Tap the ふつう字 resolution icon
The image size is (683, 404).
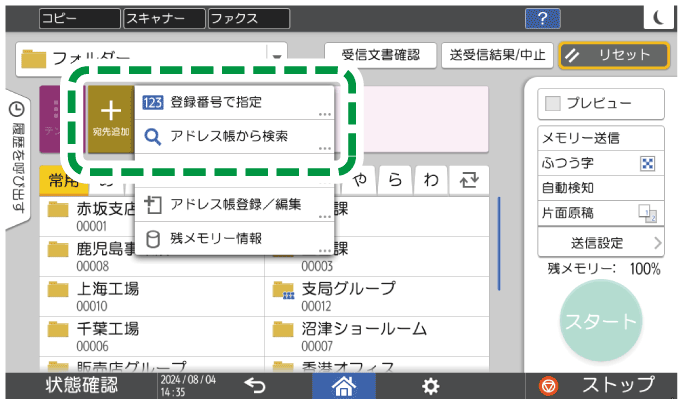[x=647, y=164]
